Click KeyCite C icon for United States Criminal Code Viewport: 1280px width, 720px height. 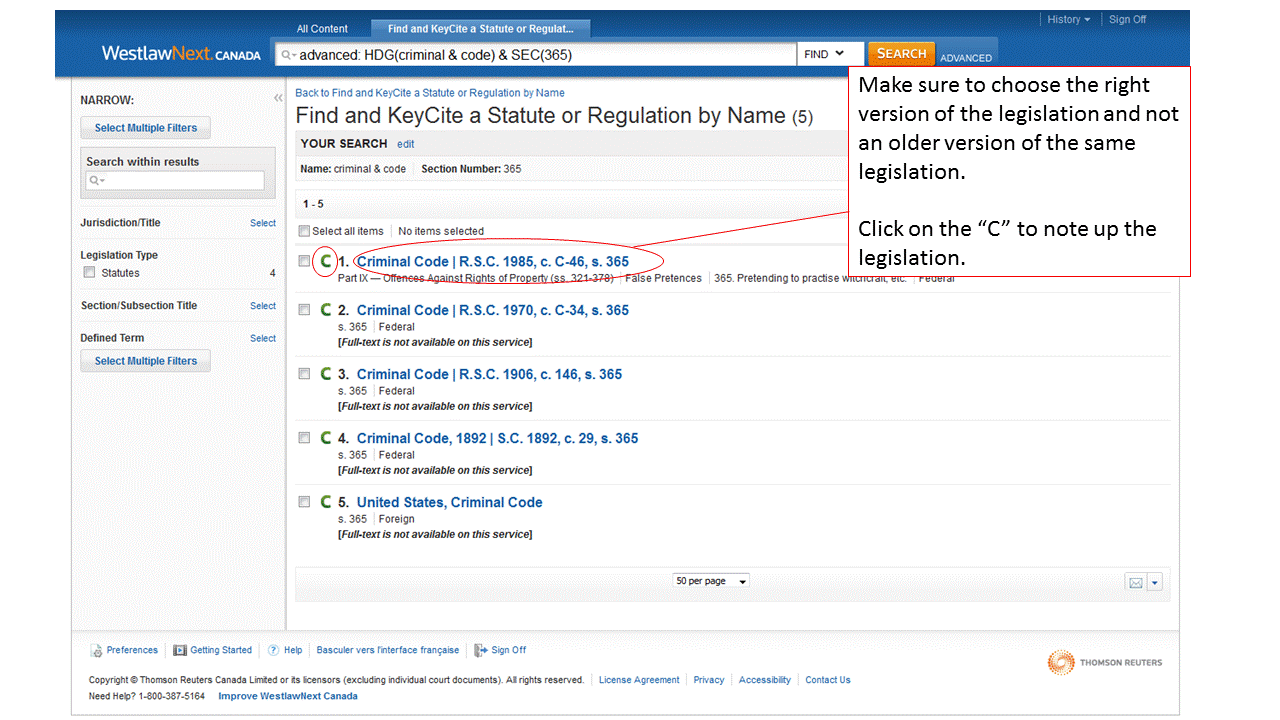tap(325, 502)
